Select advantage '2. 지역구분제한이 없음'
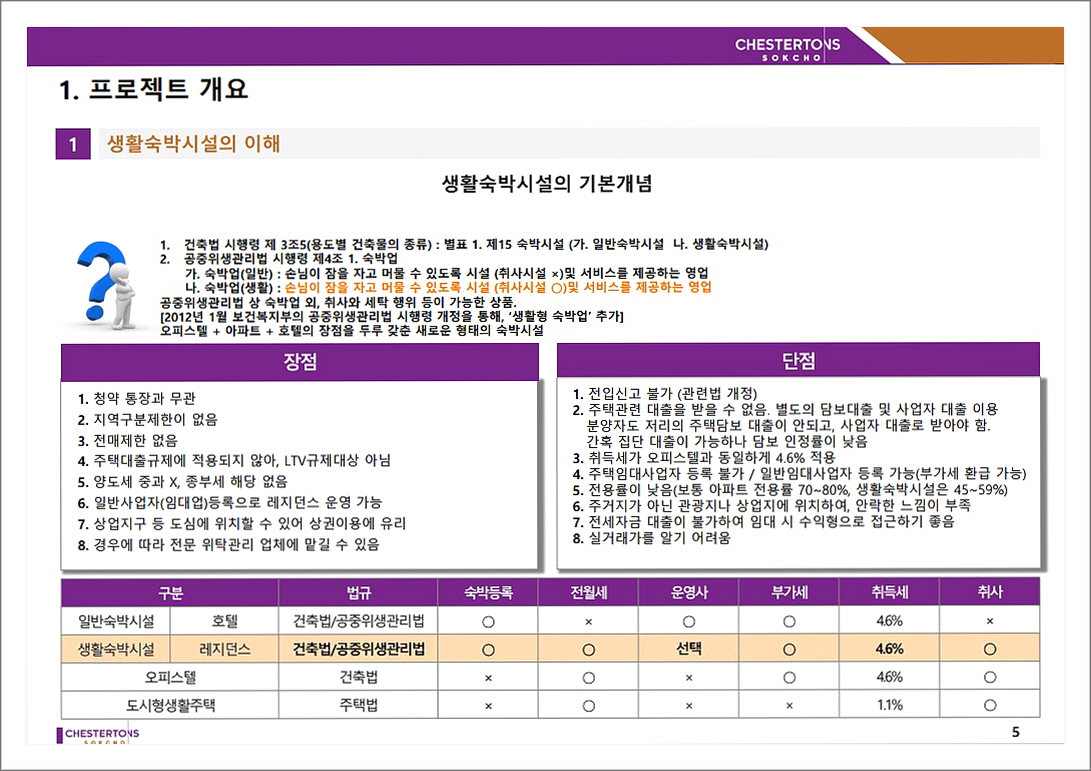The image size is (1091, 771). 148,420
